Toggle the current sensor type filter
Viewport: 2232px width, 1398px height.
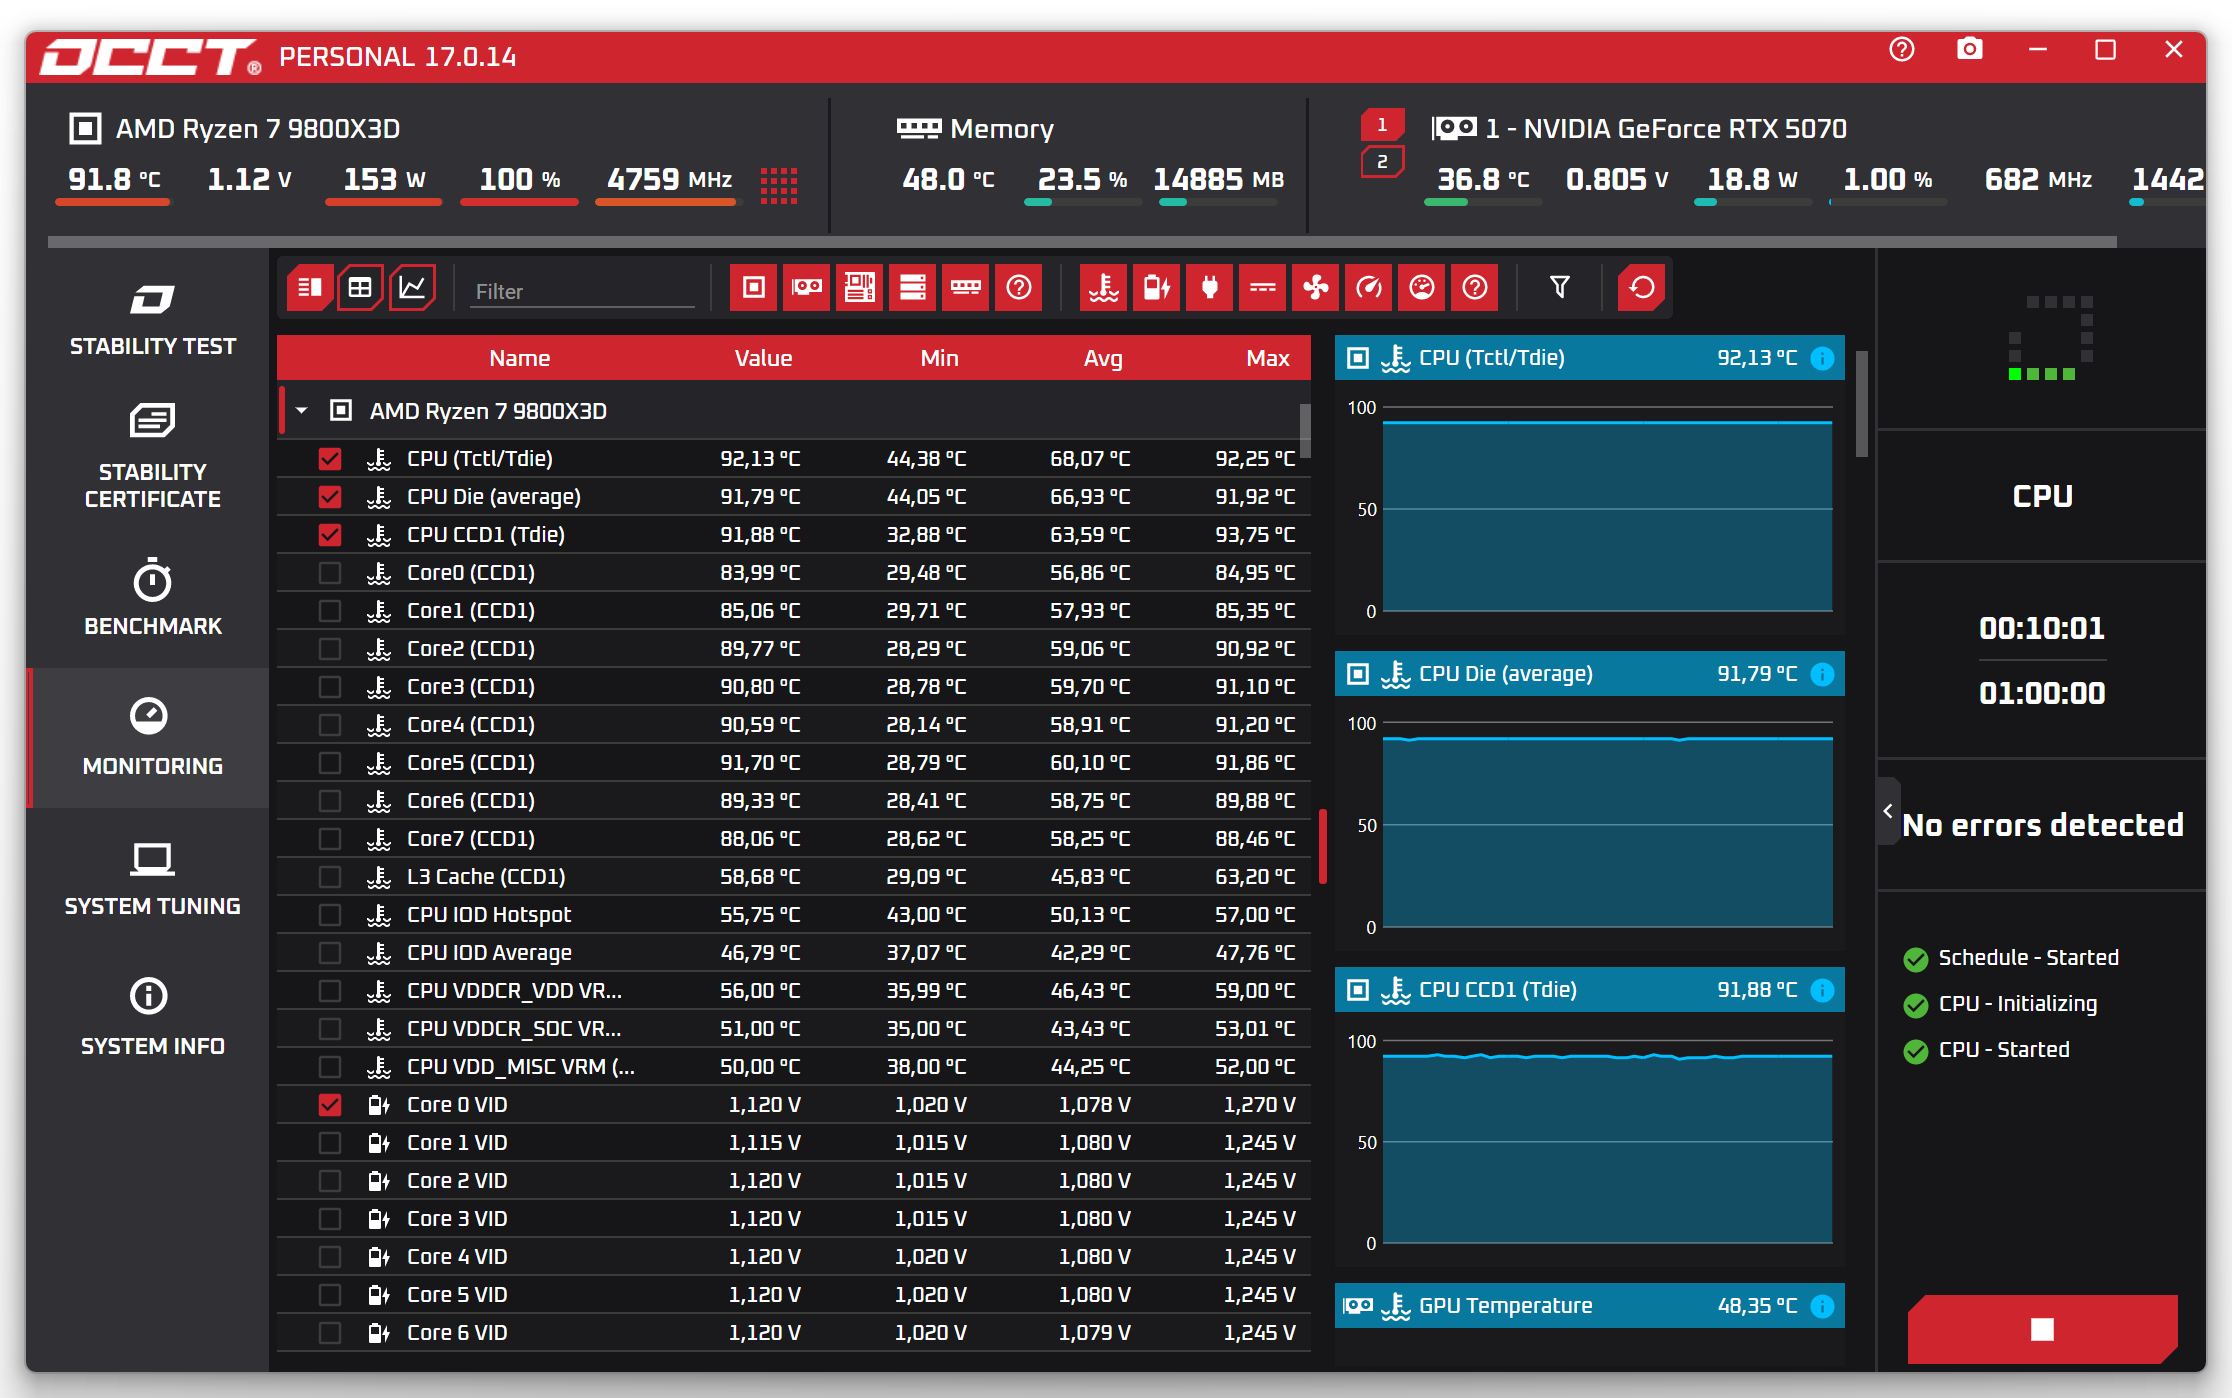1263,288
